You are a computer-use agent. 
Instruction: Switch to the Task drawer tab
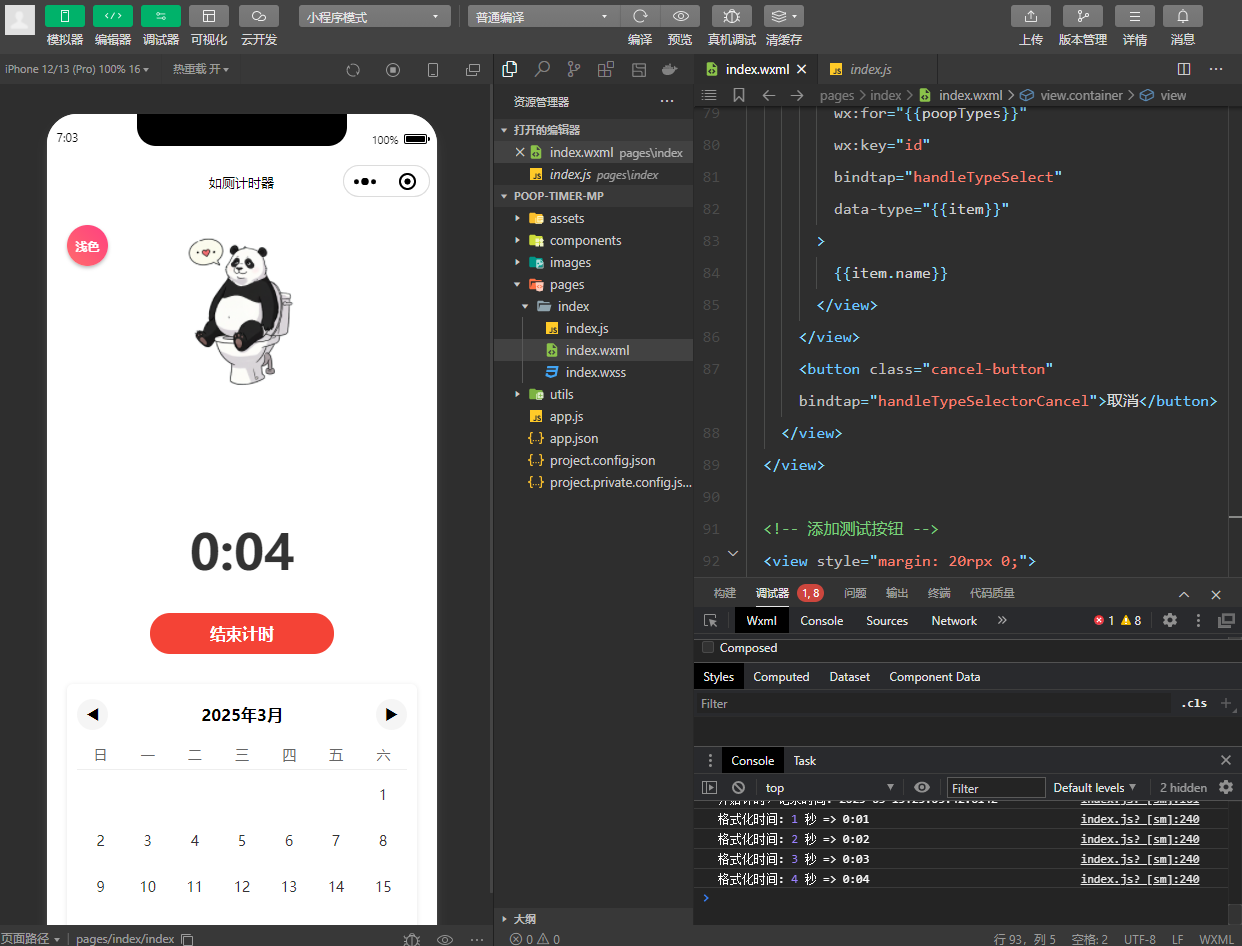point(805,761)
